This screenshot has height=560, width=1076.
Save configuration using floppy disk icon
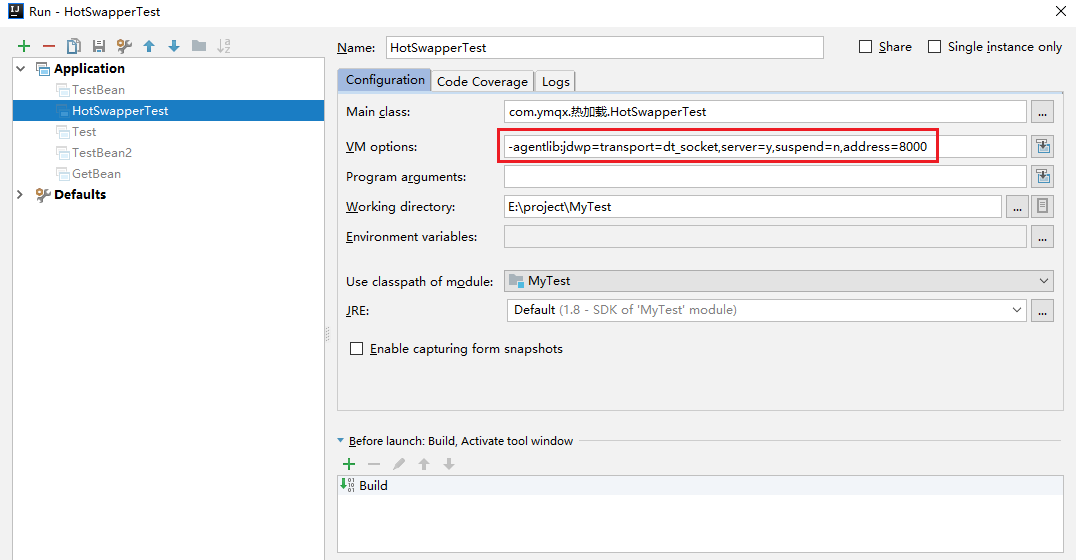tap(99, 46)
